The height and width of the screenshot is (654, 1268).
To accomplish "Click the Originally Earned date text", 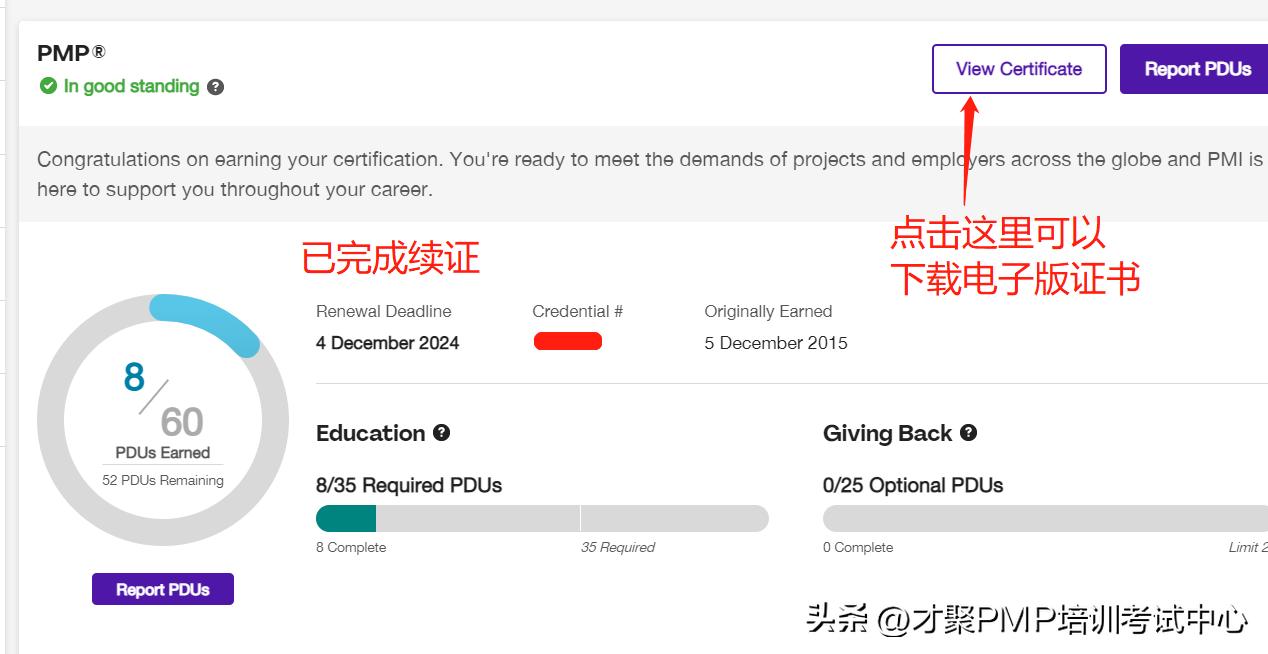I will tap(775, 342).
